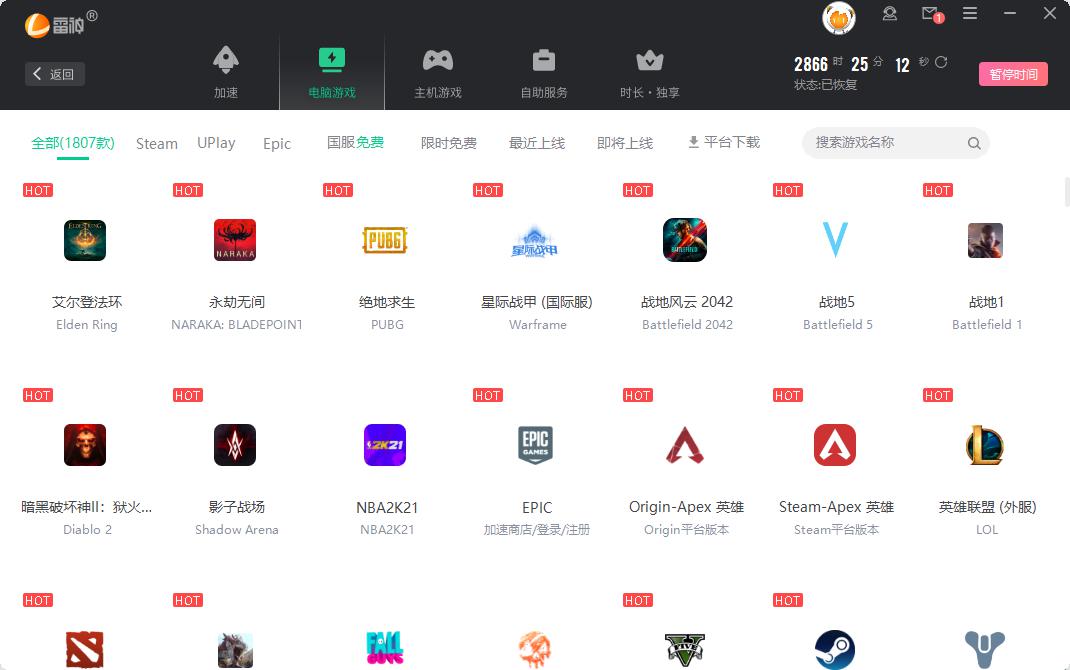Open the Elden Ring game icon
The width and height of the screenshot is (1070, 670).
click(x=85, y=240)
